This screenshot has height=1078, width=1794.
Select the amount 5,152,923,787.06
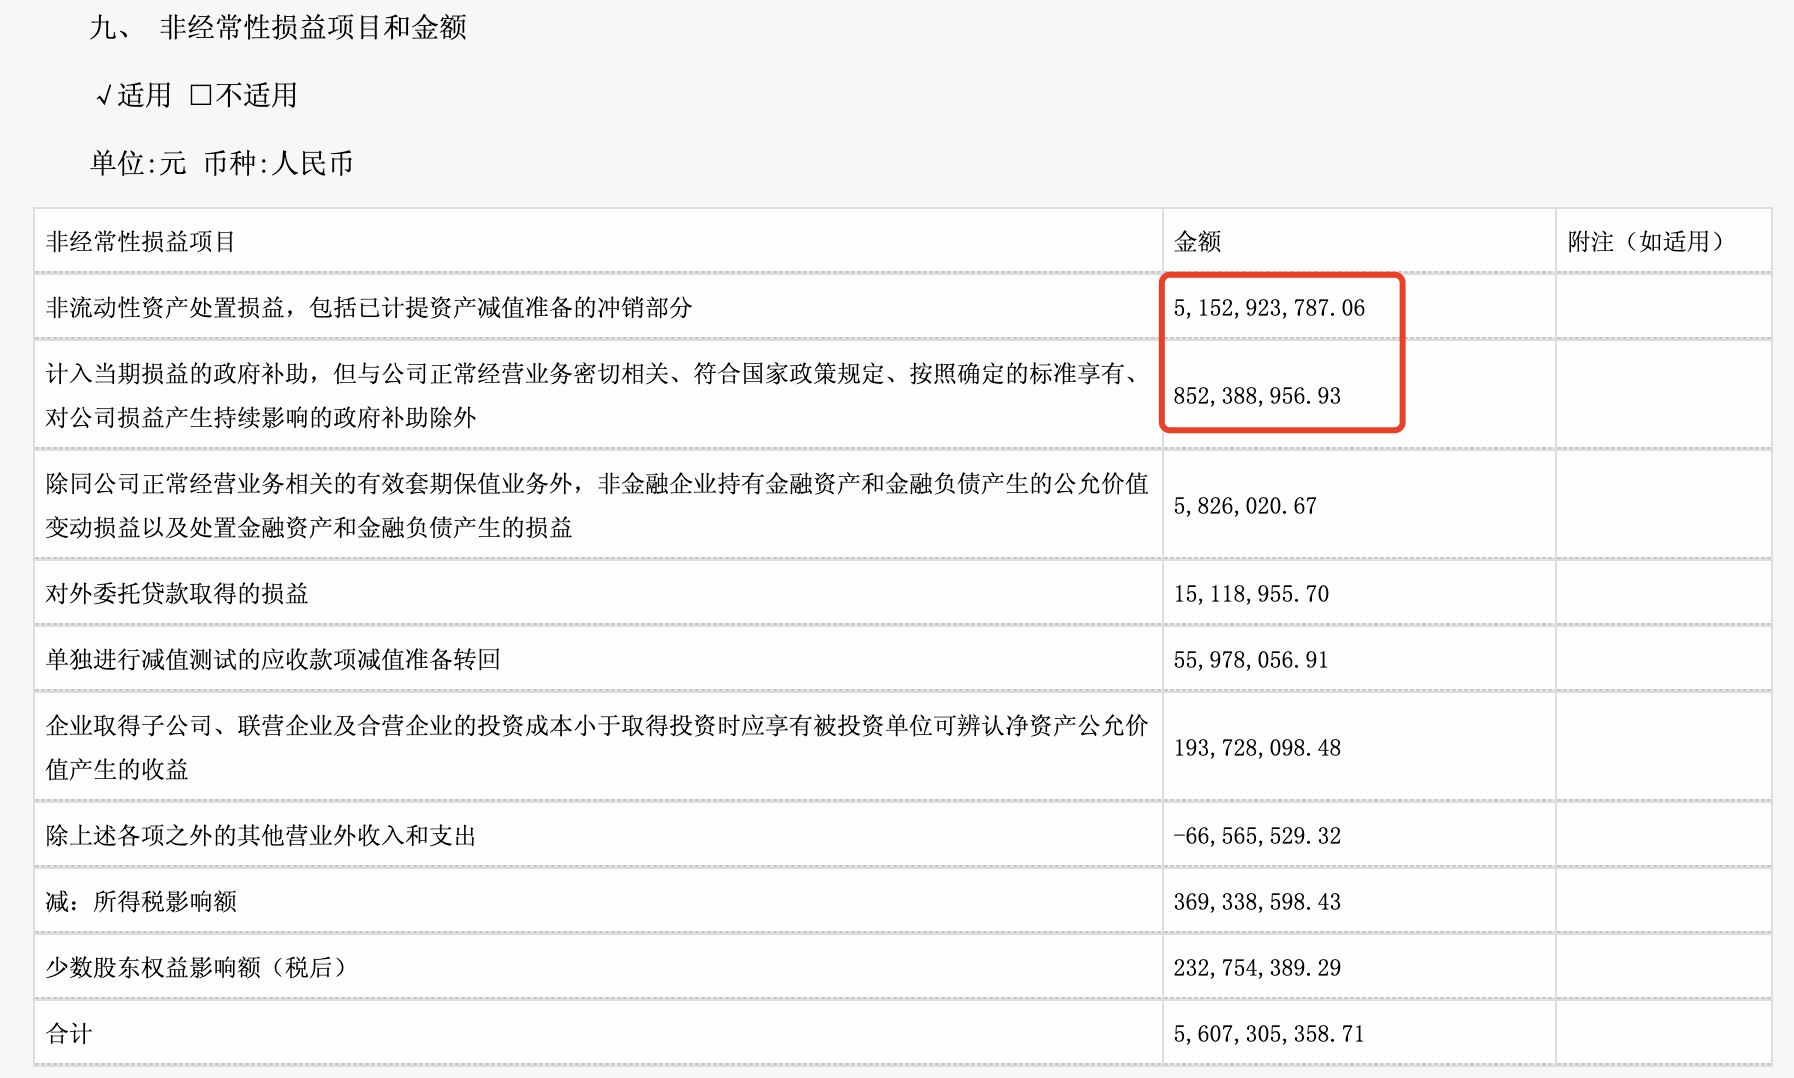1269,307
